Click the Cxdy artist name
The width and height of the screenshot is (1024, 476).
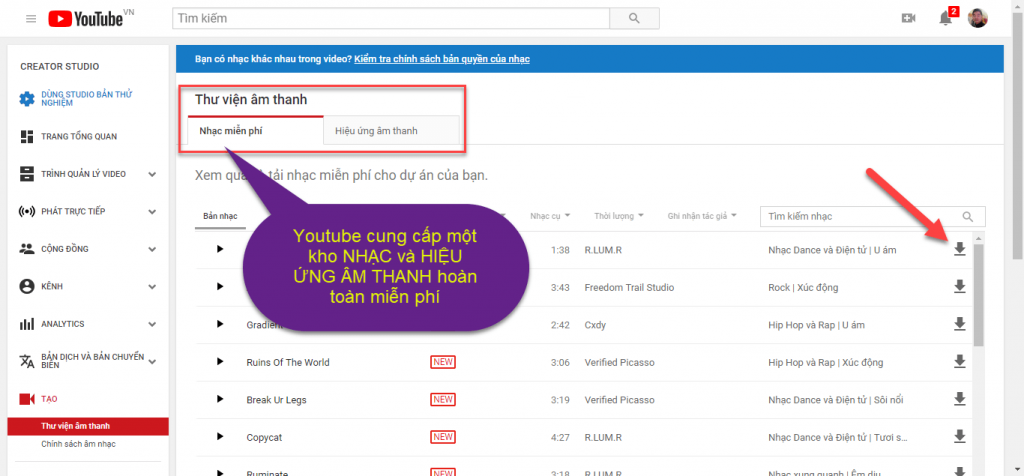pos(596,325)
